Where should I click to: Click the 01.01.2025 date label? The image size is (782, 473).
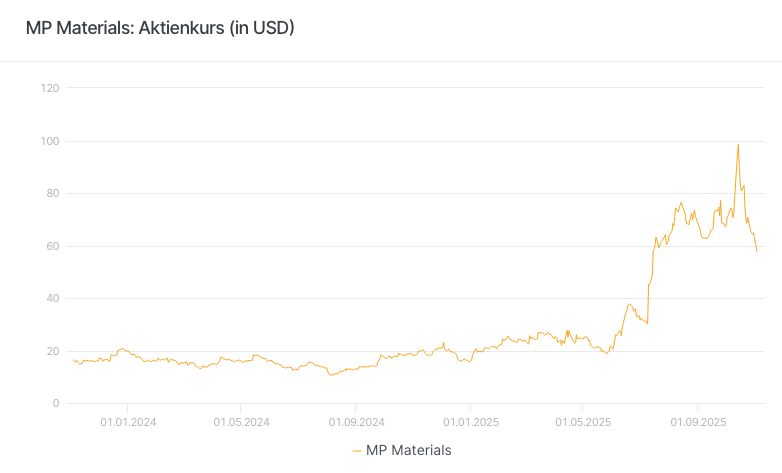click(471, 423)
